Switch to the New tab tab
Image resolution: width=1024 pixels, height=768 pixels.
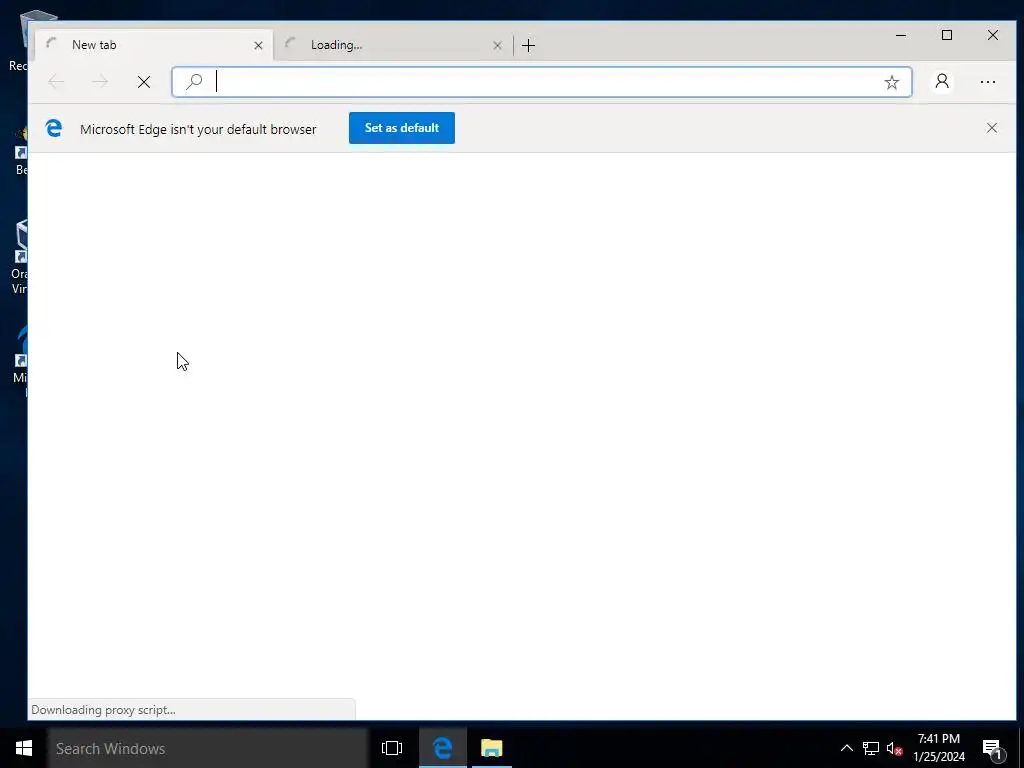coord(153,45)
